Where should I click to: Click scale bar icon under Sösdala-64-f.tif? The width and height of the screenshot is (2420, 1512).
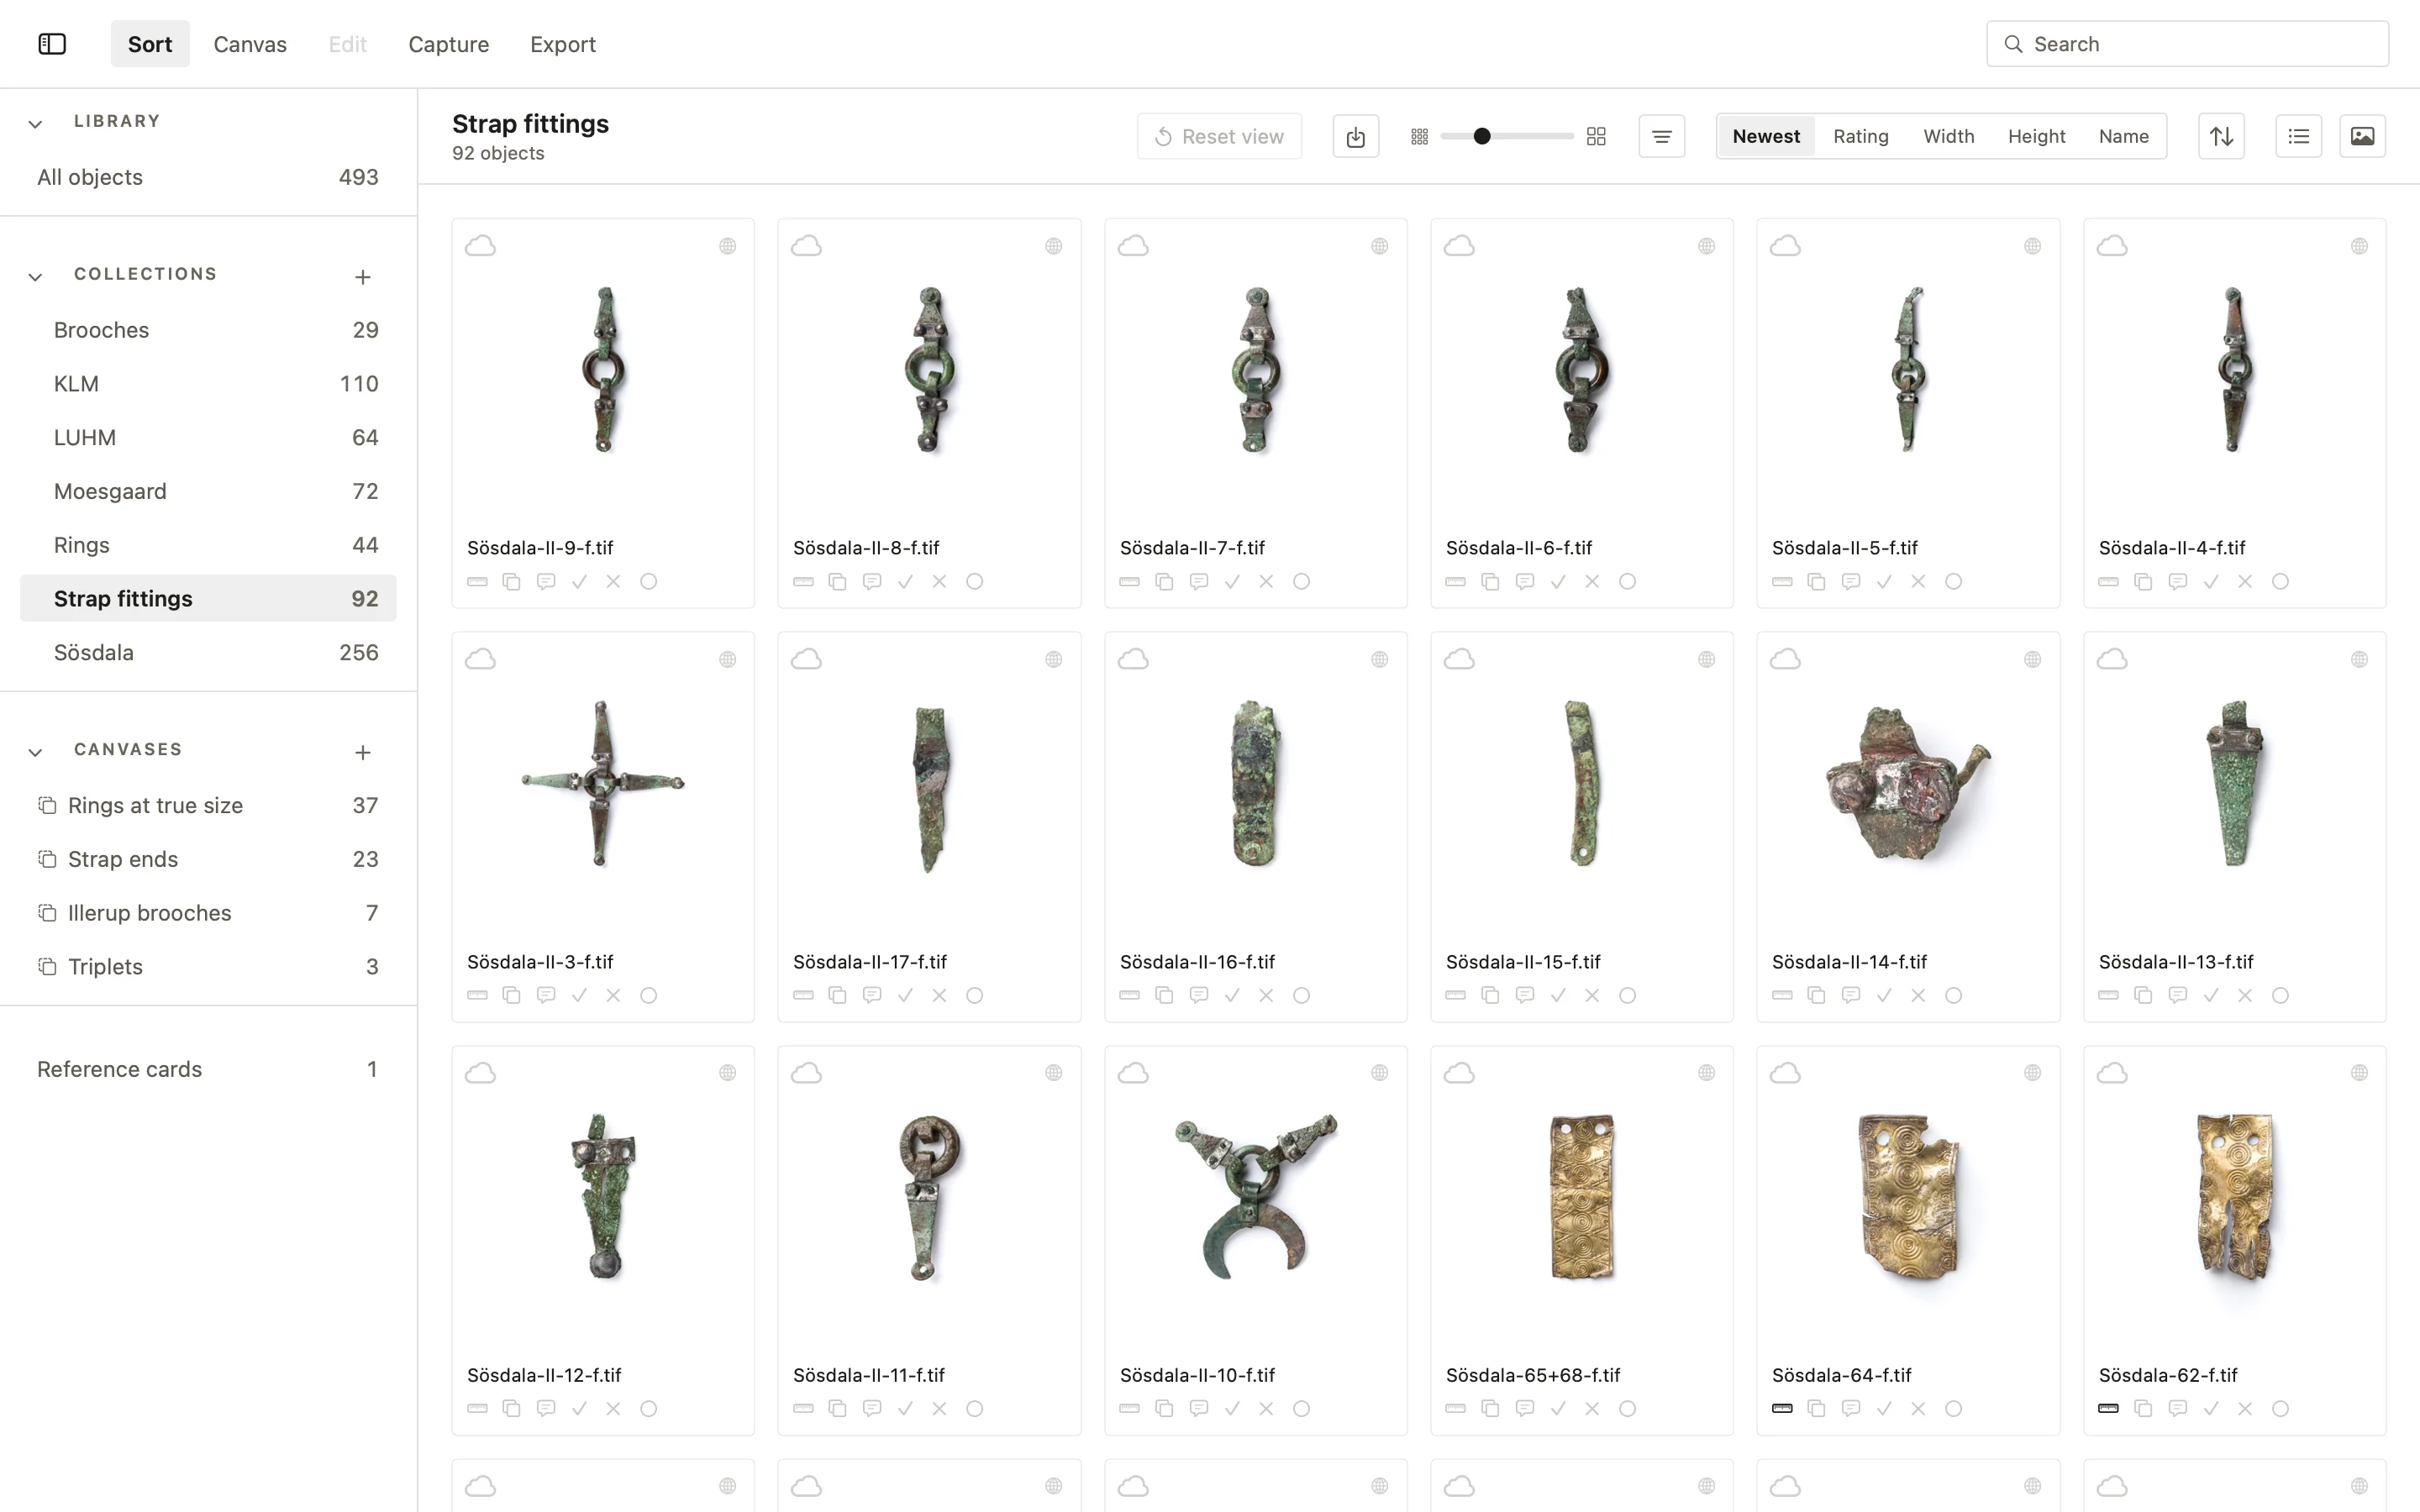coord(1781,1408)
